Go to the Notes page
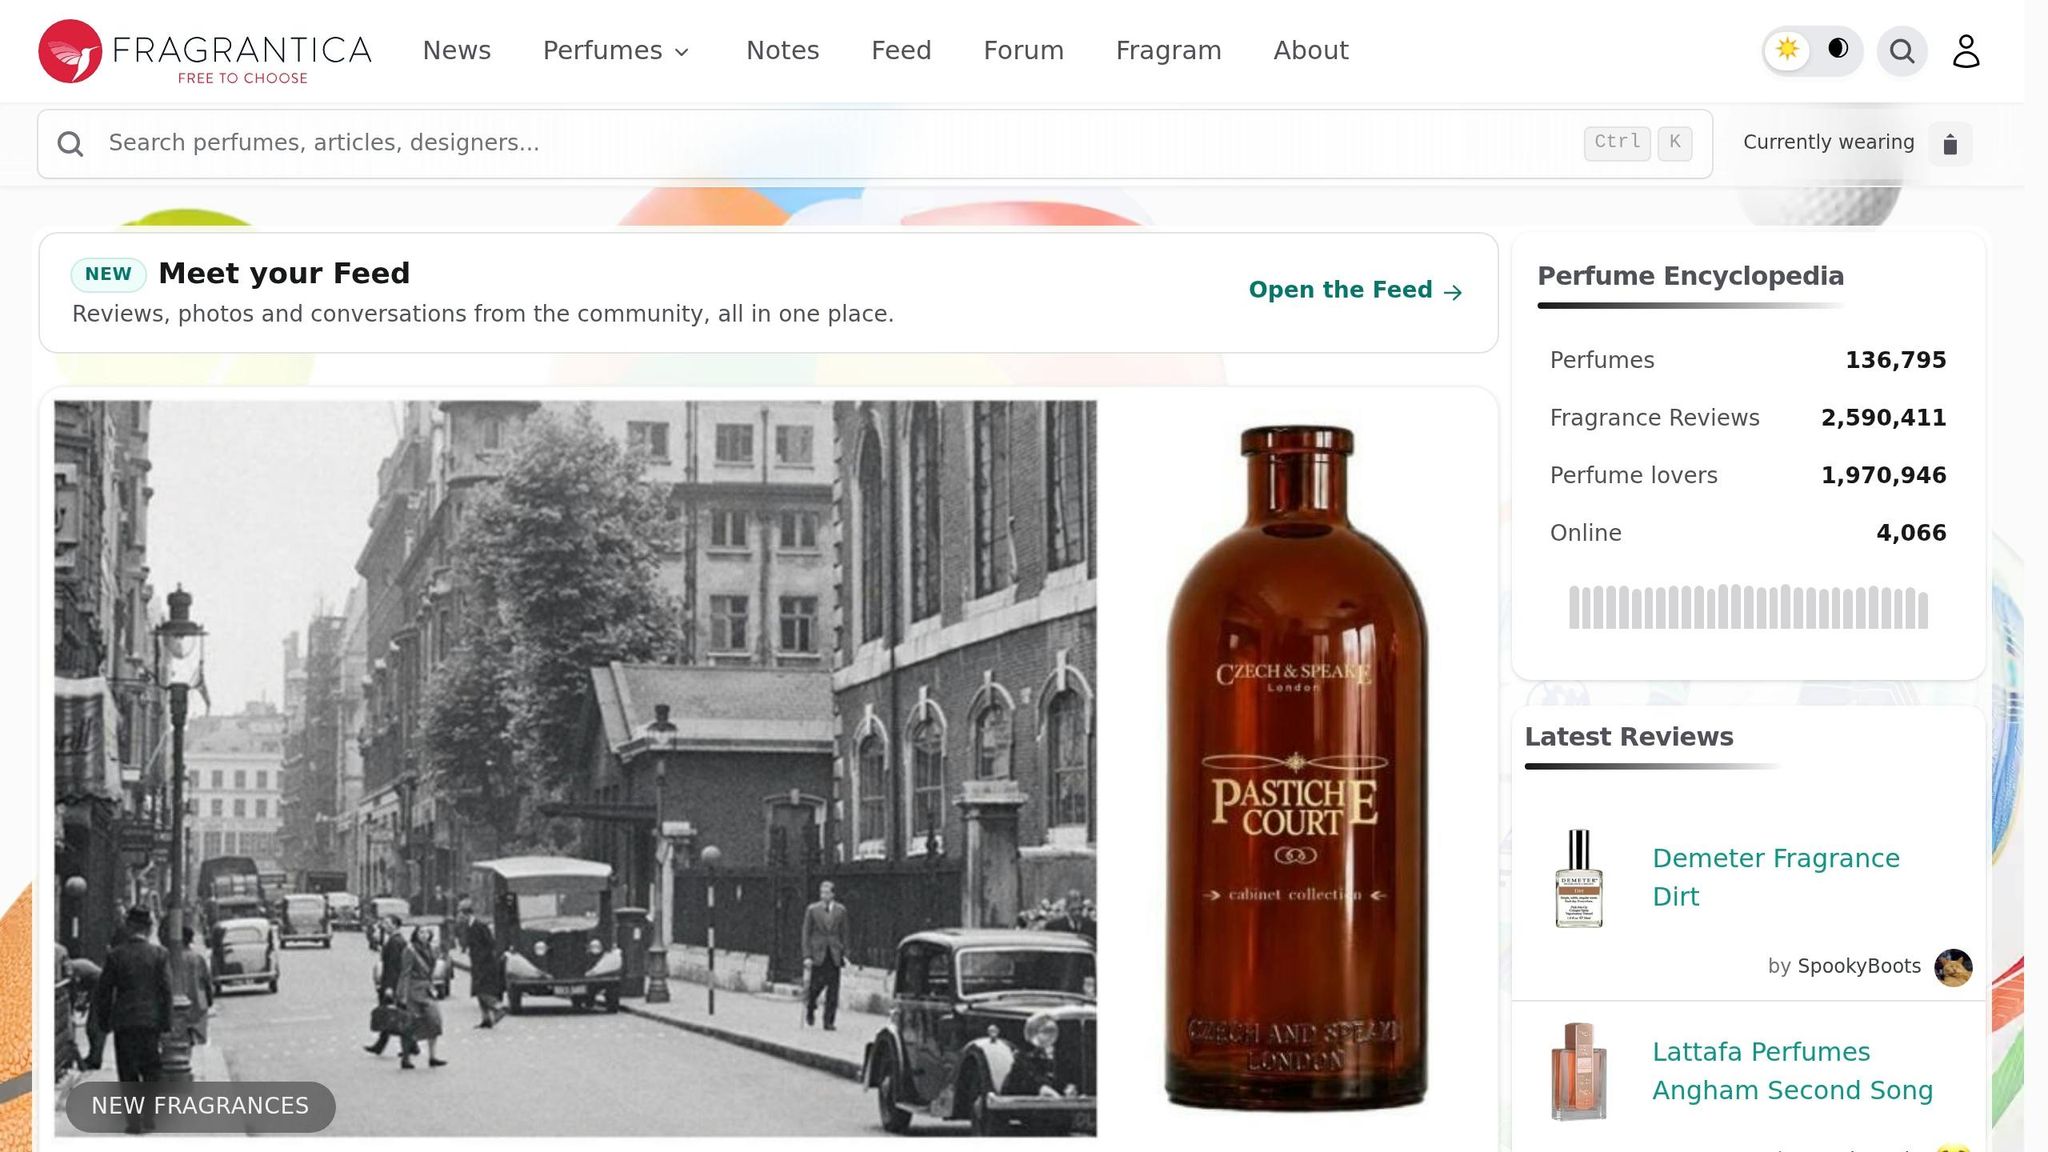 coord(782,51)
